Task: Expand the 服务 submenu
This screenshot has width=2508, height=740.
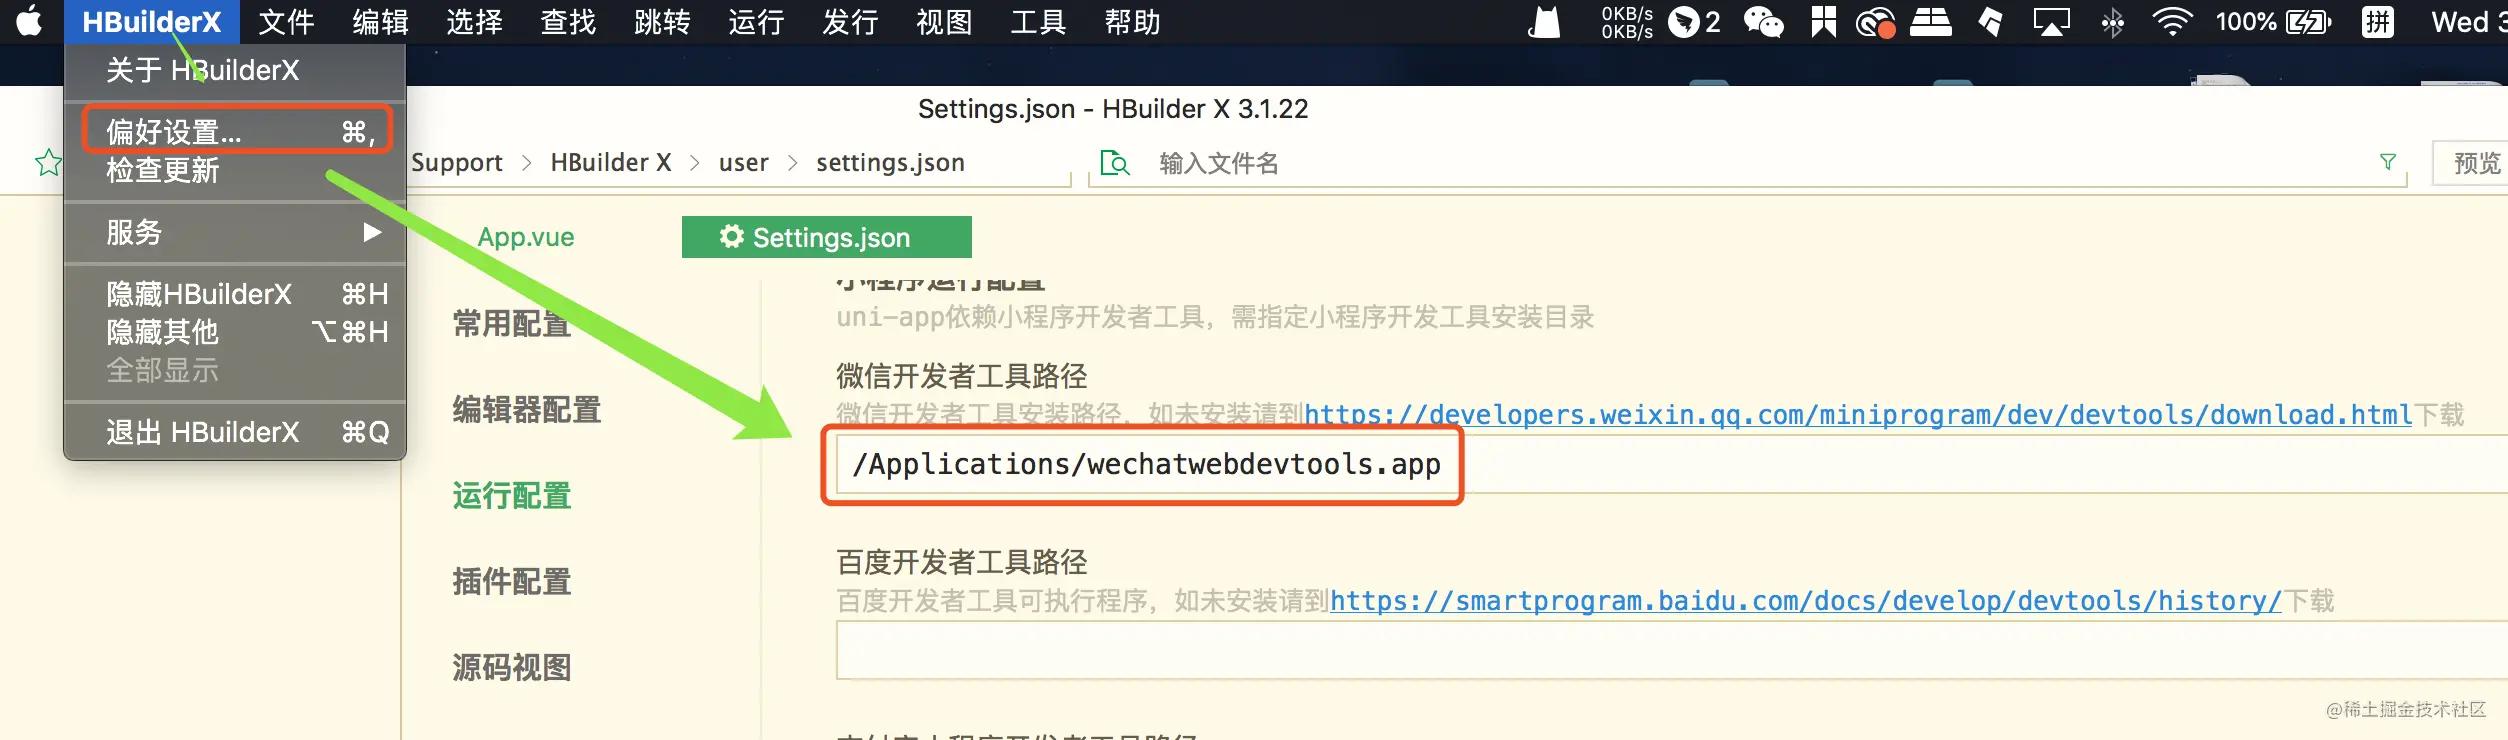Action: [x=235, y=232]
